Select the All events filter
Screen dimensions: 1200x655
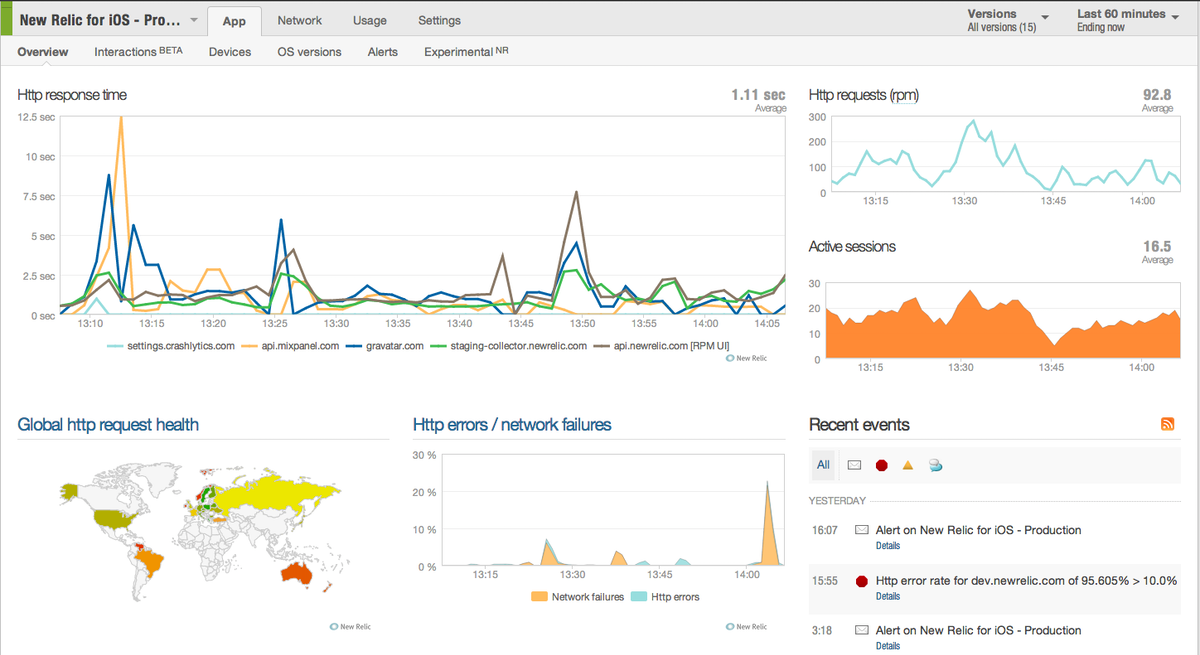point(822,464)
